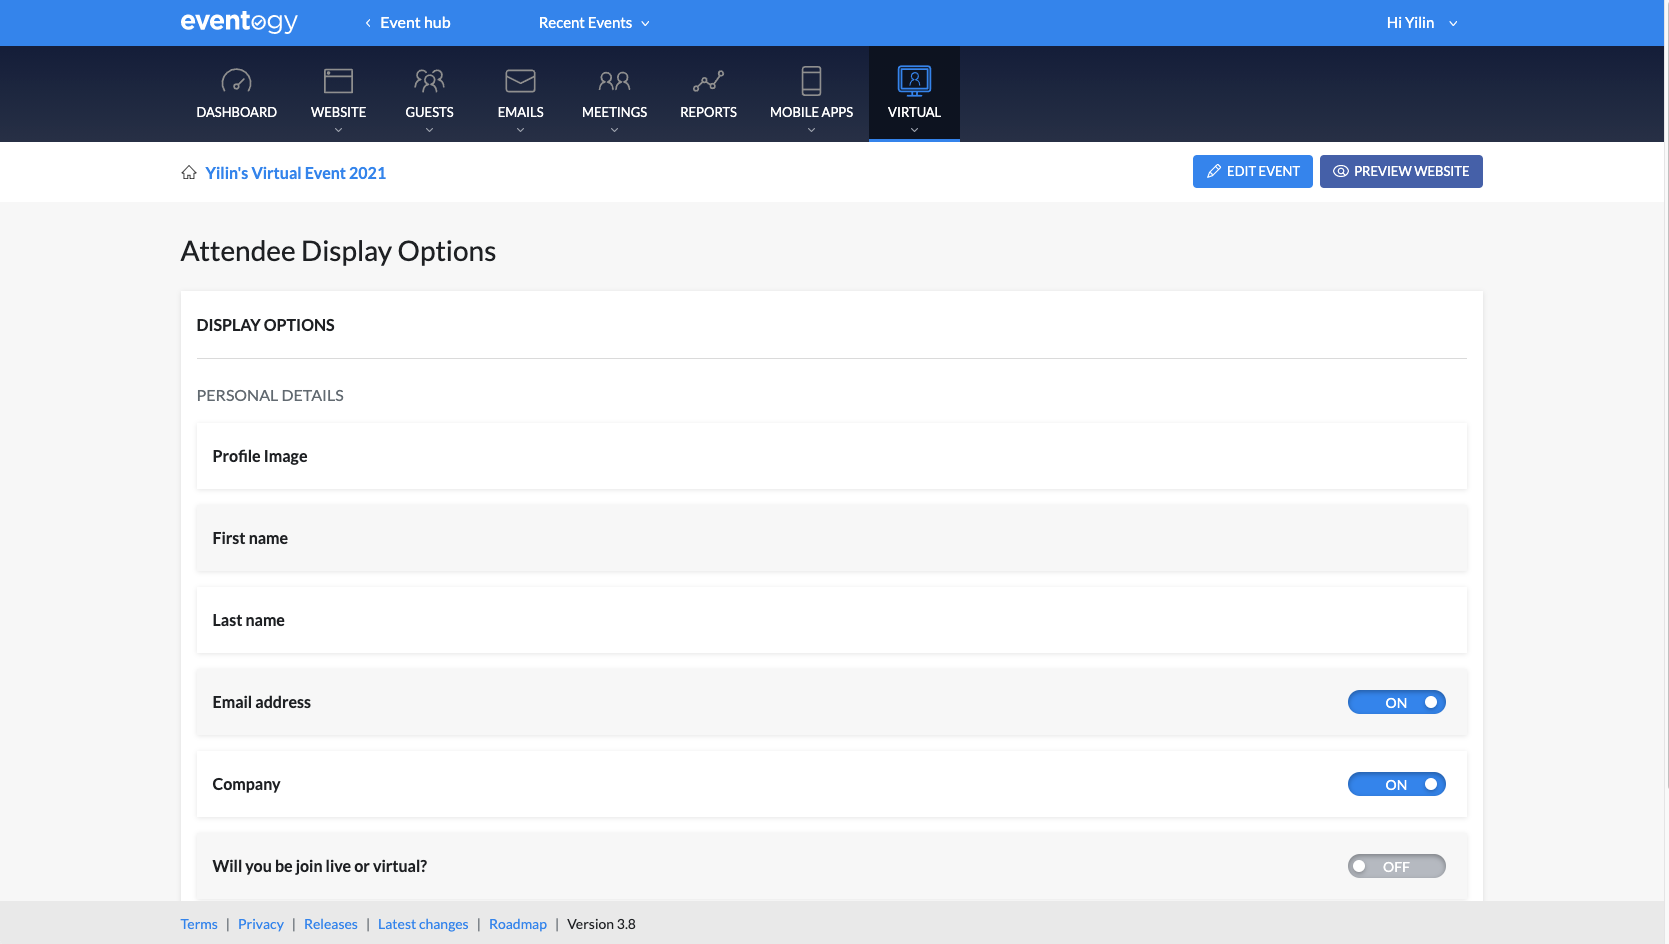Viewport: 1669px width, 944px height.
Task: Turn off the Email address toggle
Action: 1397,702
